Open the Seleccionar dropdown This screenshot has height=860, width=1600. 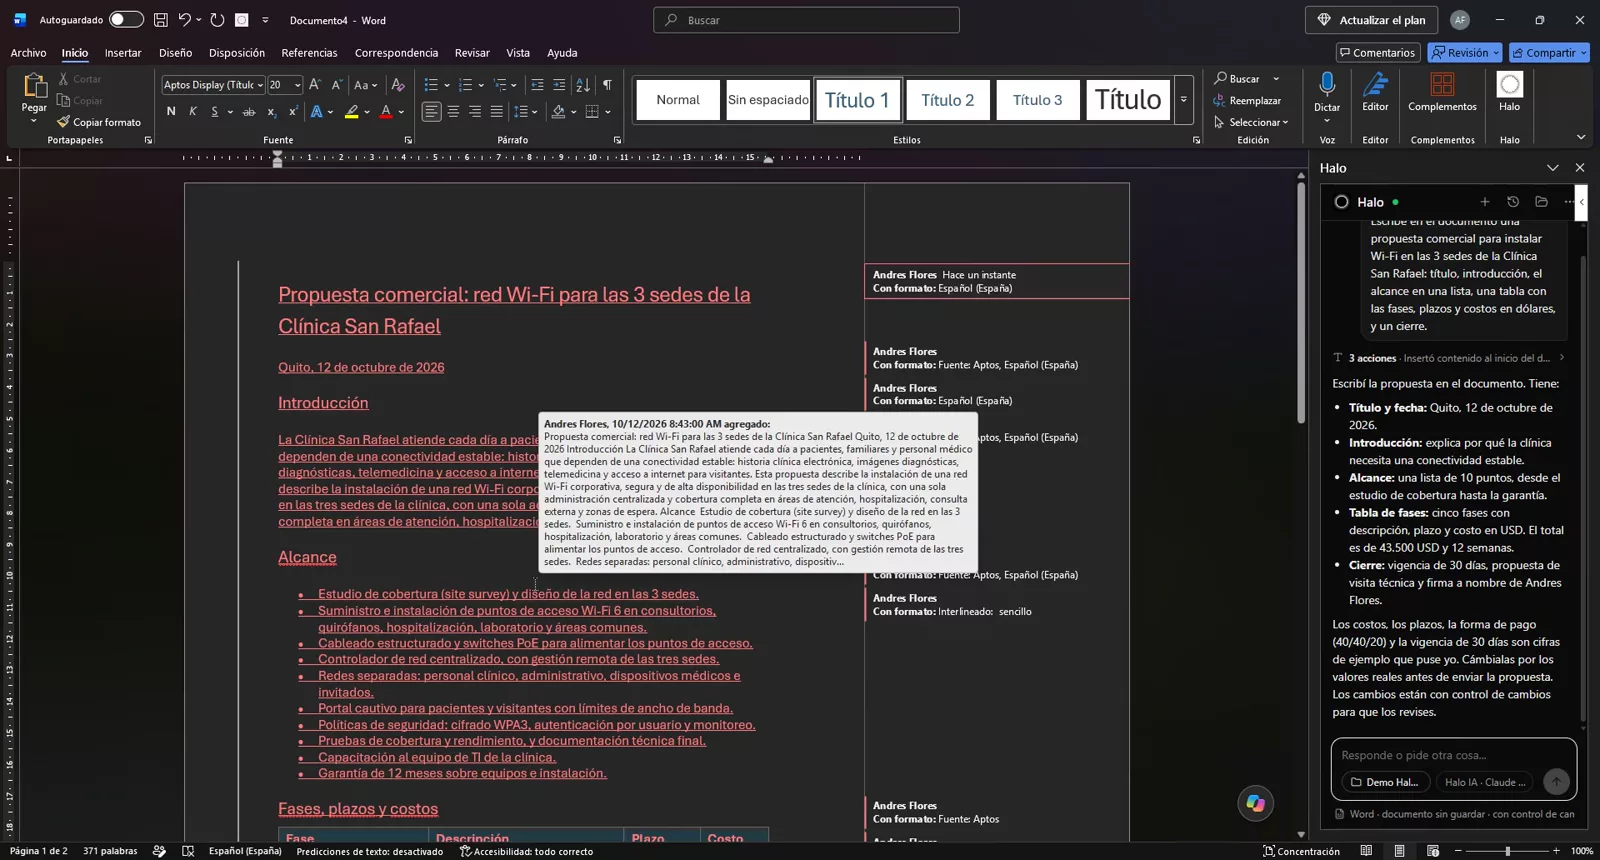click(1251, 122)
